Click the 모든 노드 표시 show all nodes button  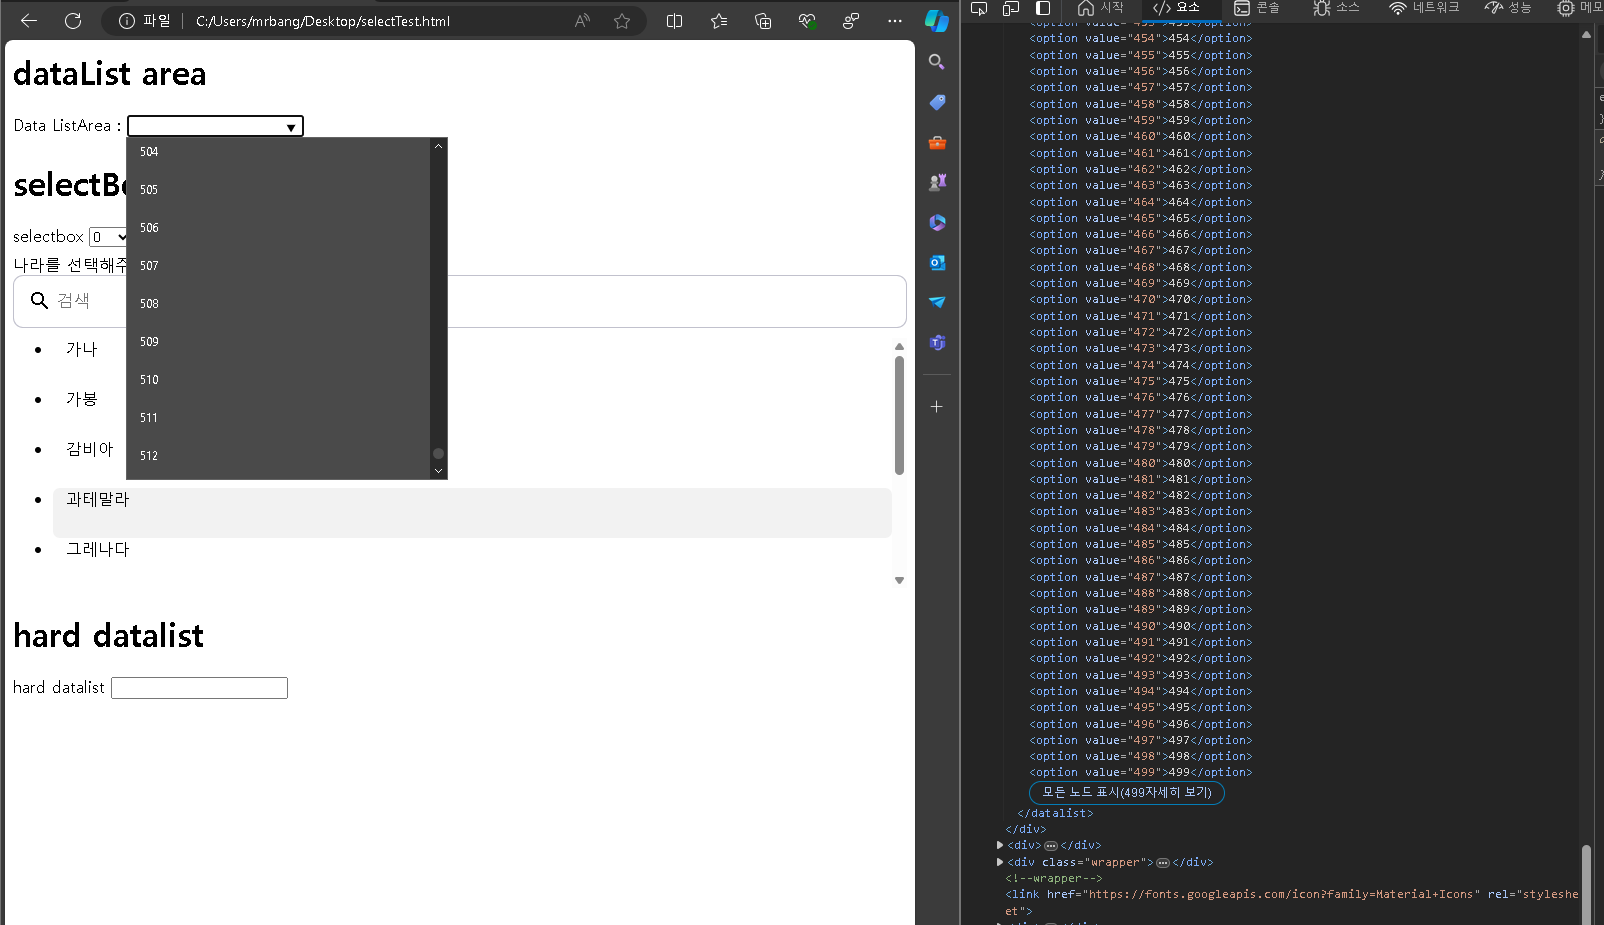pos(1127,793)
